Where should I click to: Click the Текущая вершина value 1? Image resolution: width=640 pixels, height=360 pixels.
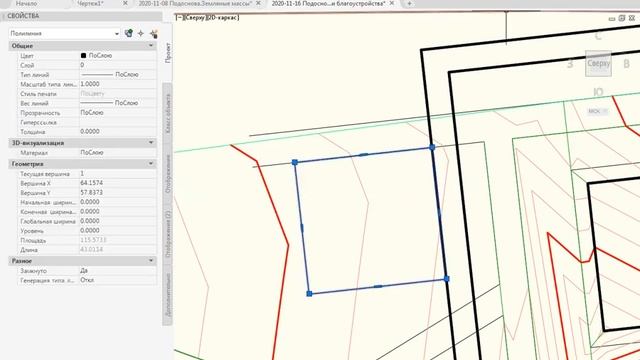tap(118, 174)
